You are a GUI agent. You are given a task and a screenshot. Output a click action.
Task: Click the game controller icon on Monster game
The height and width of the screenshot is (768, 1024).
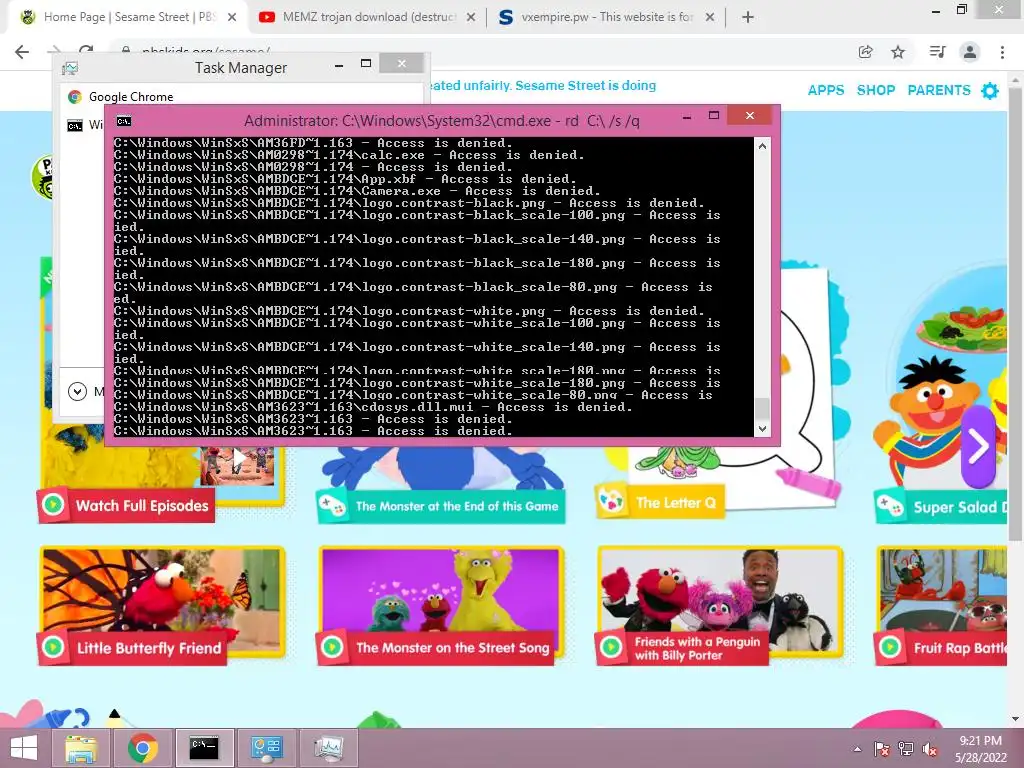pos(332,505)
